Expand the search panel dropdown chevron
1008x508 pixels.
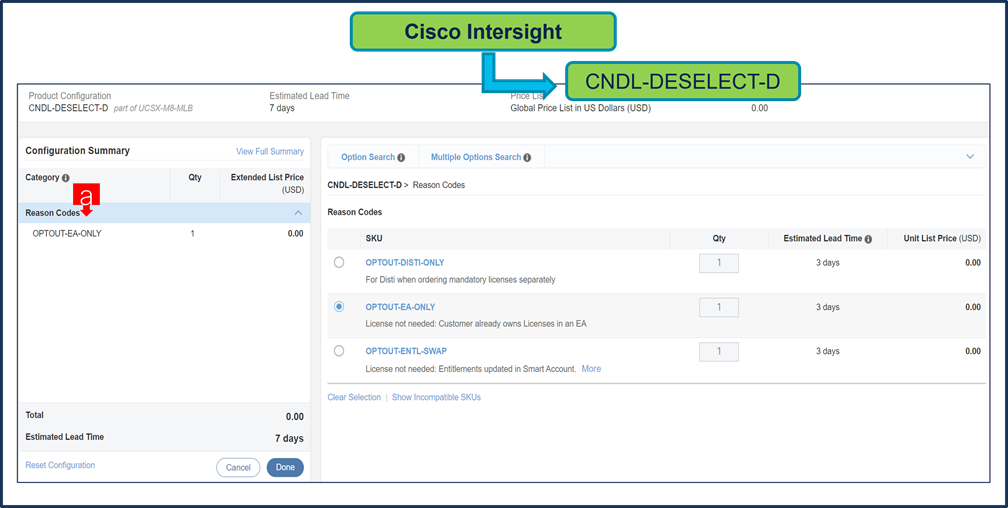tap(971, 157)
